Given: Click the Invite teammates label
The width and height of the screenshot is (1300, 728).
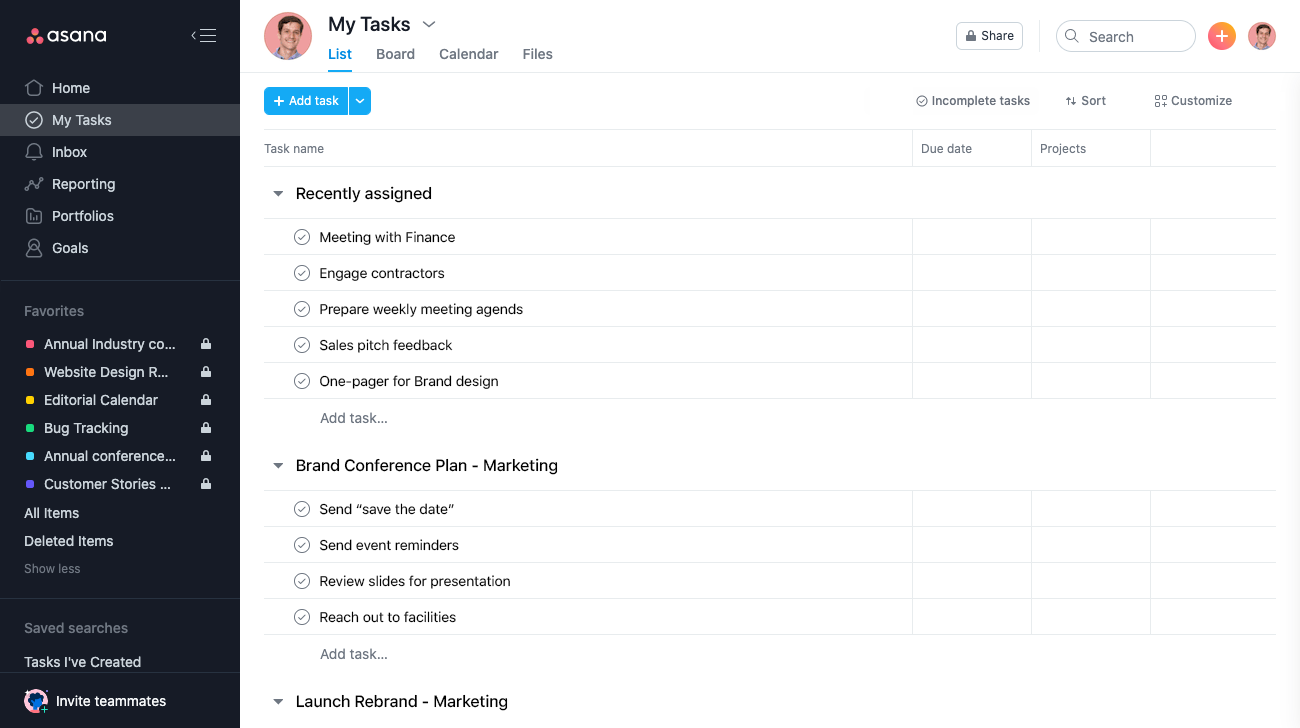Looking at the screenshot, I should (111, 701).
